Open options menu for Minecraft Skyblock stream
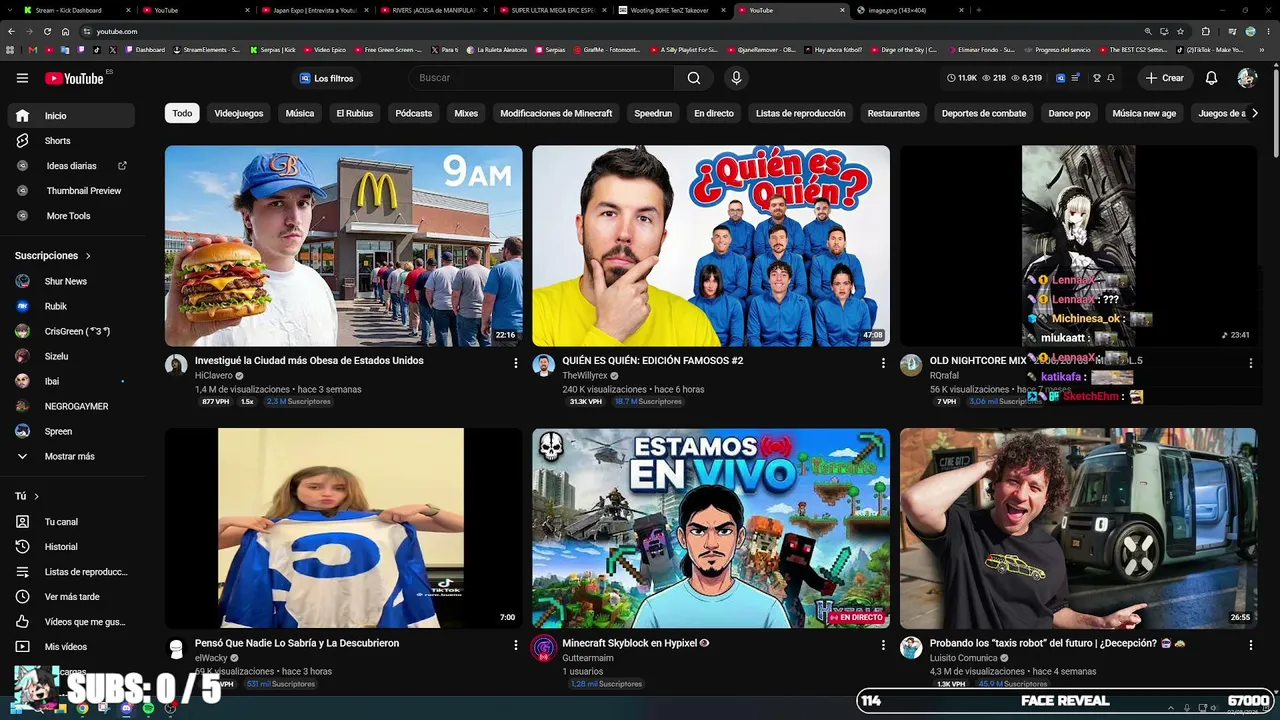This screenshot has height=720, width=1280. 883,646
